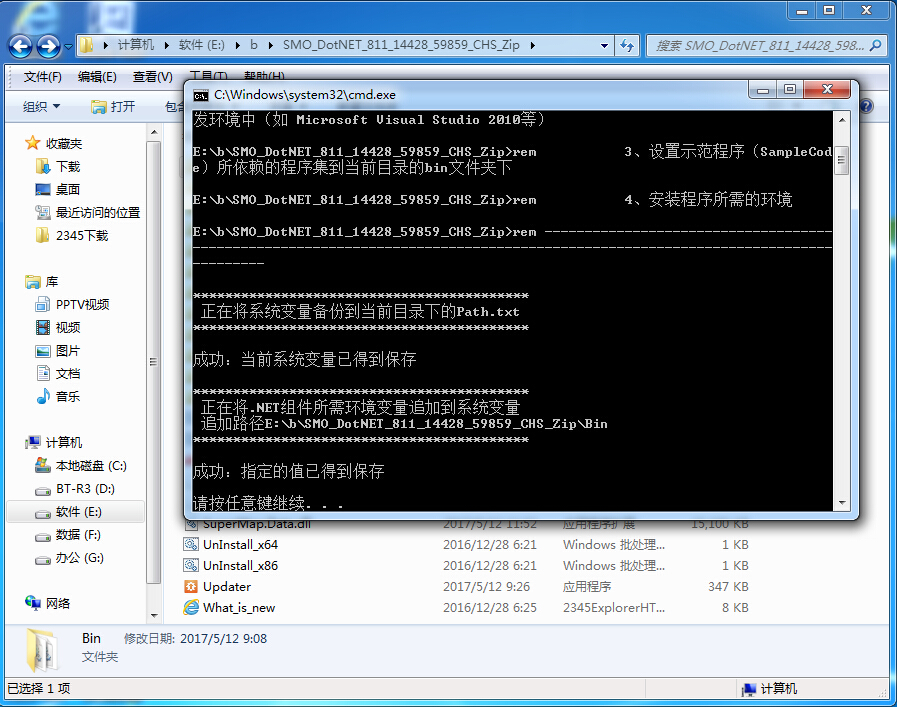897x707 pixels.
Task: Expand address bar history dropdown arrow
Action: pos(604,45)
